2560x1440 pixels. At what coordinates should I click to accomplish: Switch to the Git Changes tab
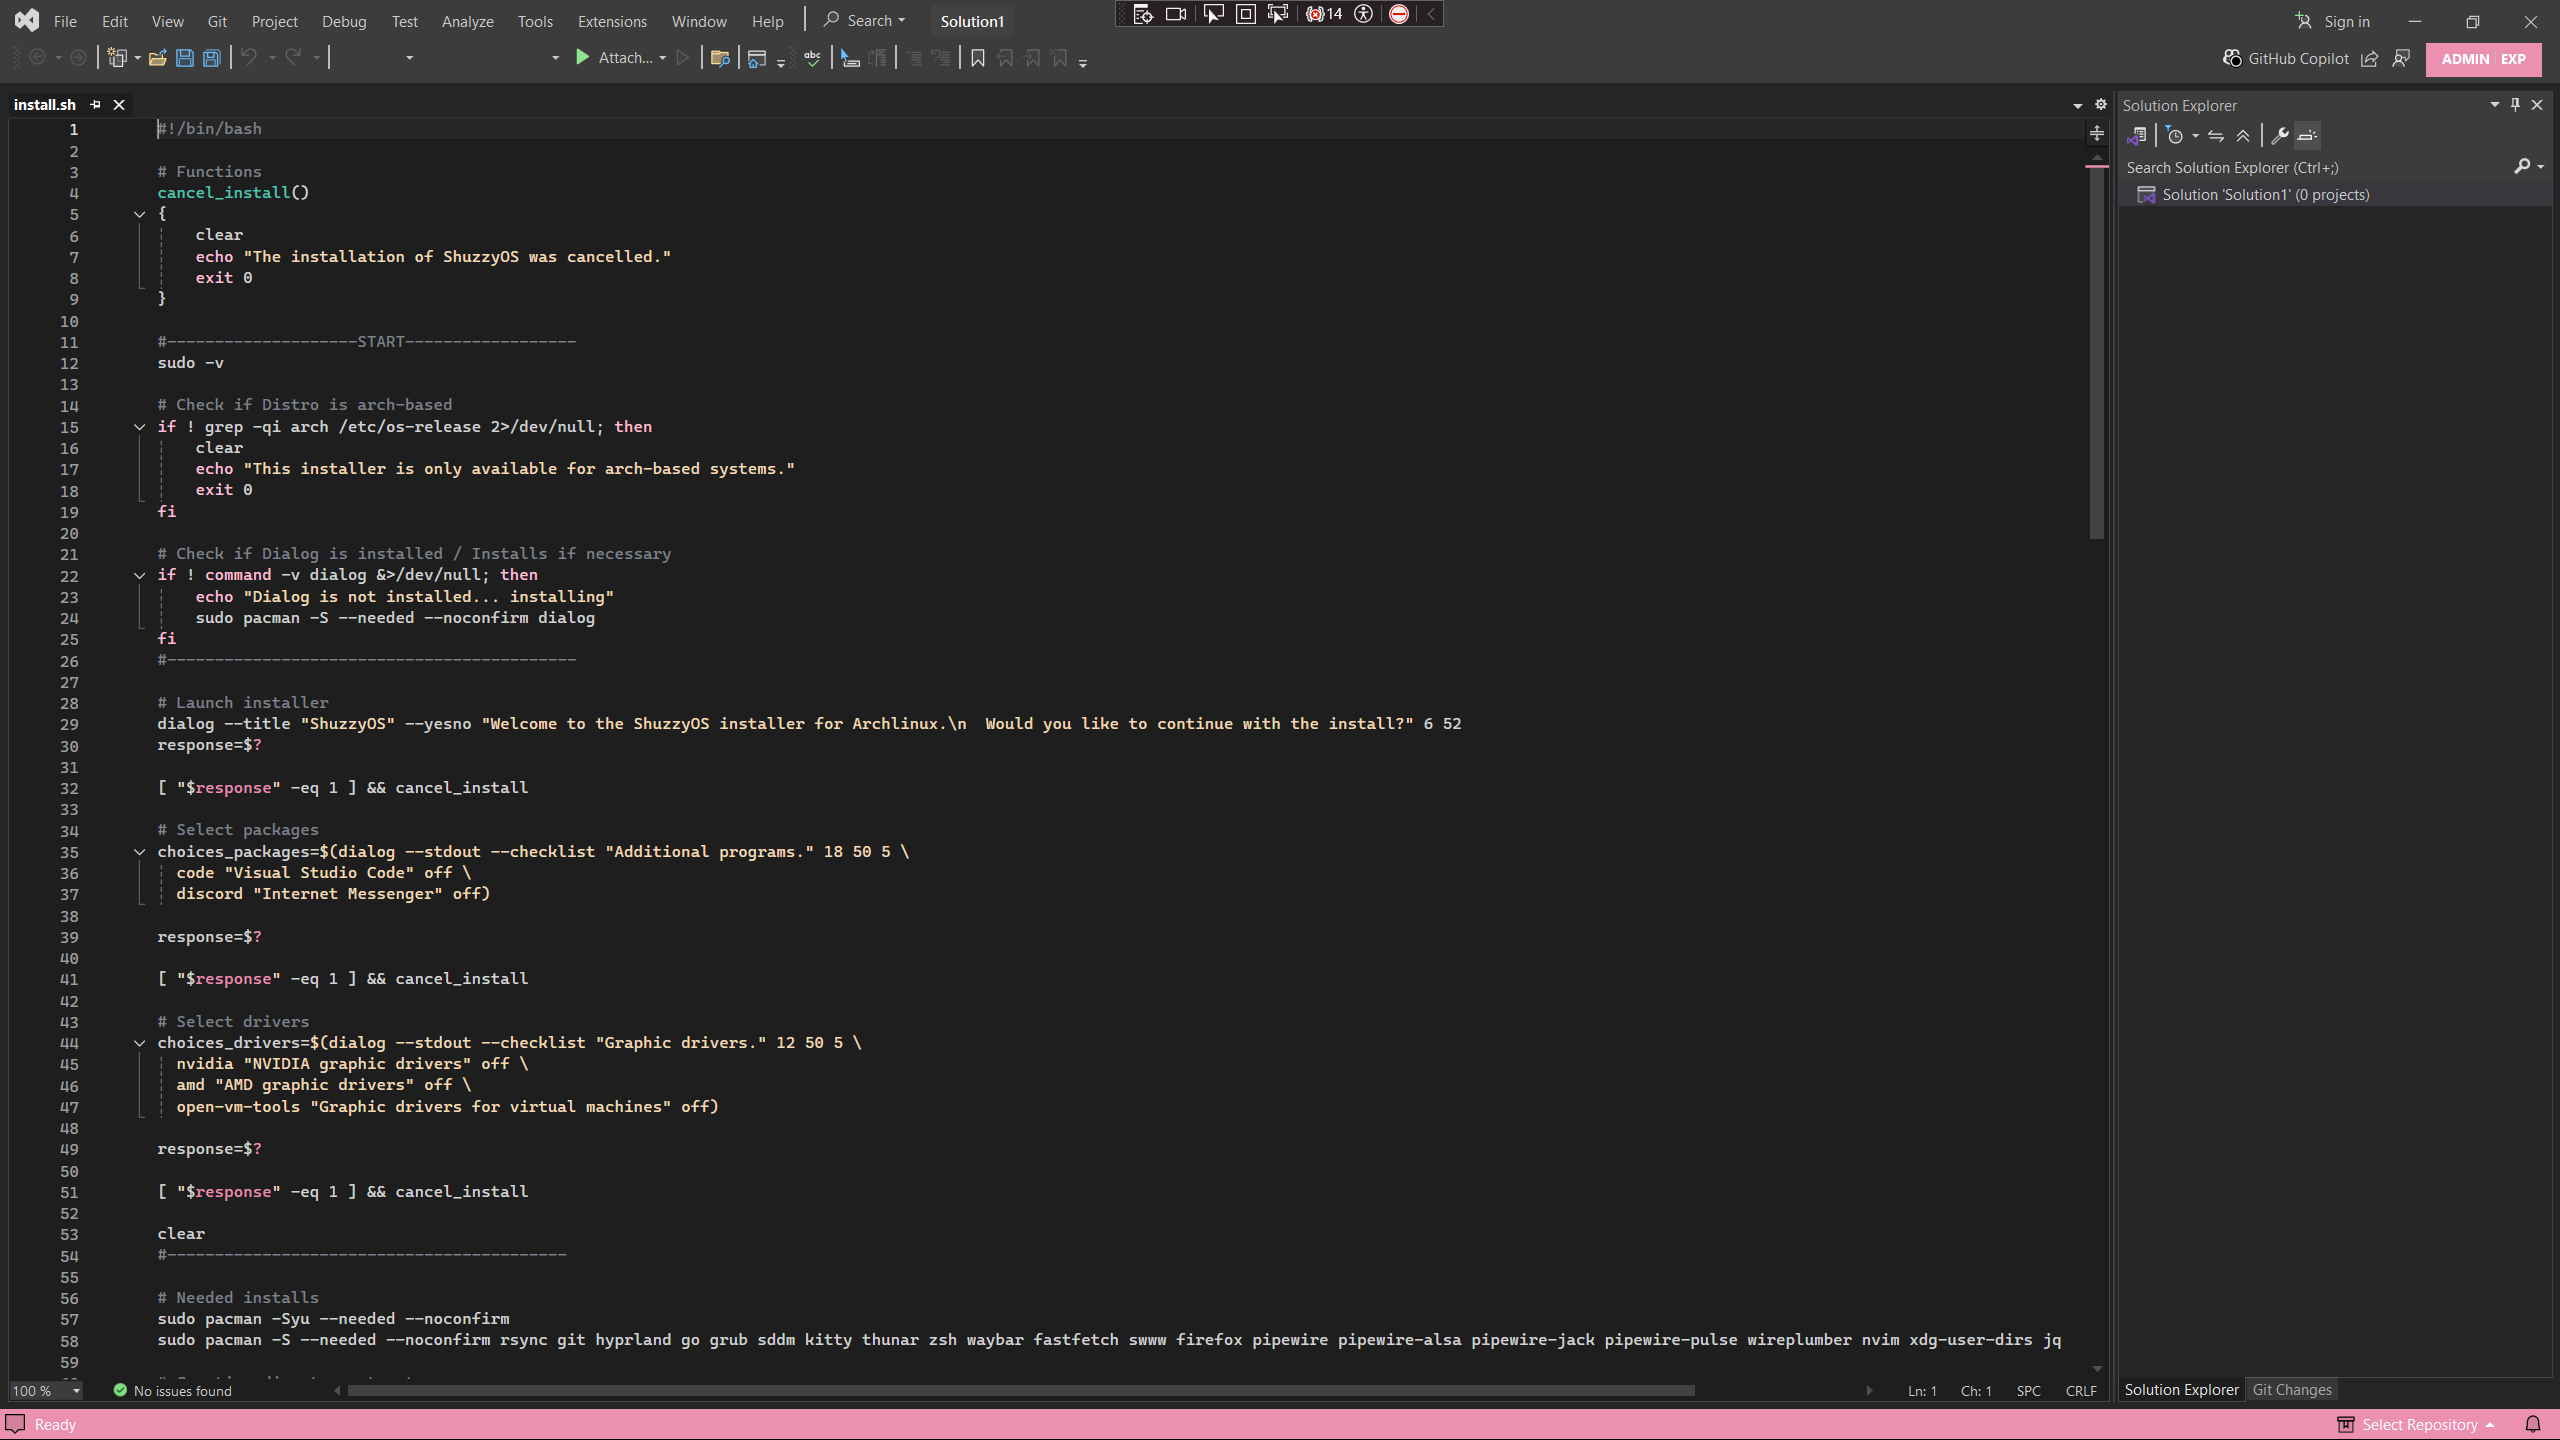2291,1389
